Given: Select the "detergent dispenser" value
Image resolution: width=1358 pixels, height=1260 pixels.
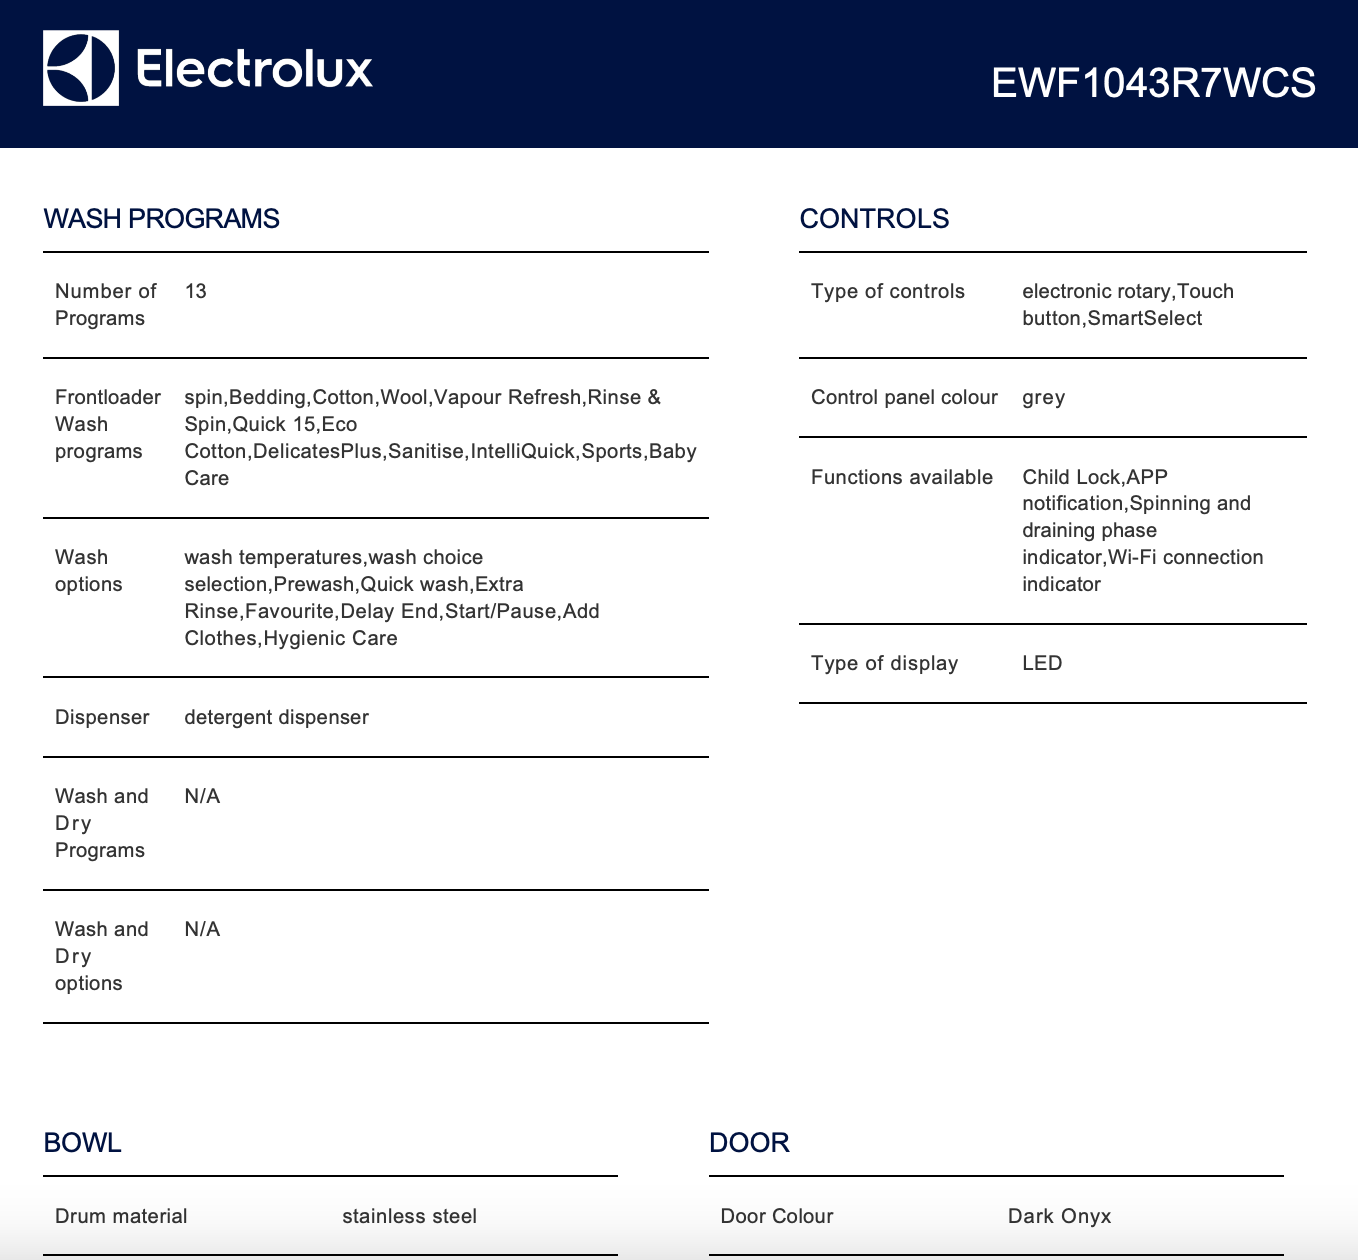Looking at the screenshot, I should [277, 717].
